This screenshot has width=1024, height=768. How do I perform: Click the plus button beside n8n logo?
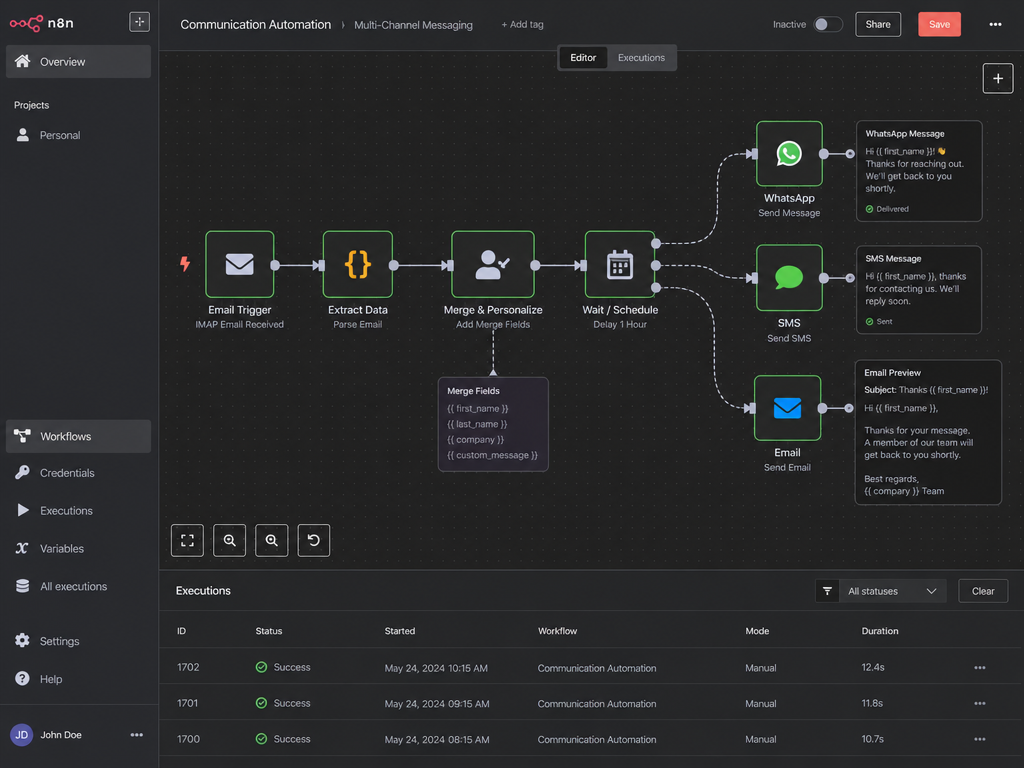[x=139, y=22]
